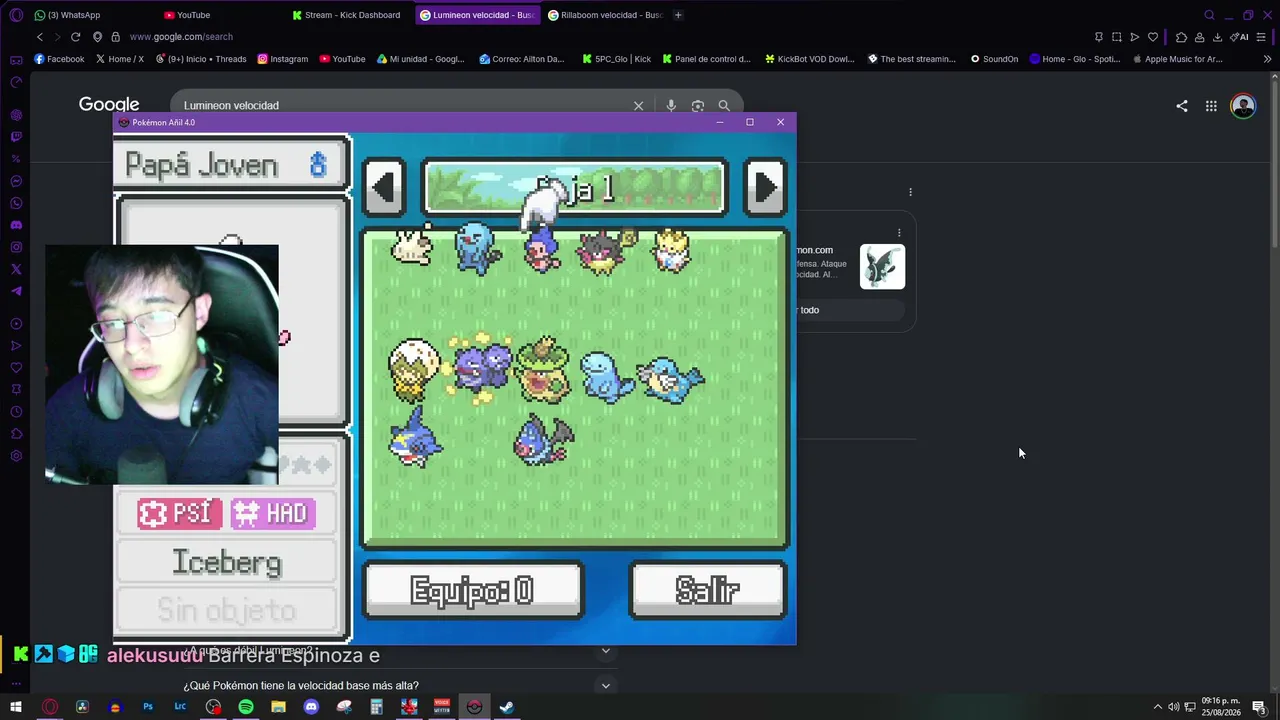Select the Ludicolo sprite in the box
The image size is (1280, 720).
pyautogui.click(x=543, y=368)
